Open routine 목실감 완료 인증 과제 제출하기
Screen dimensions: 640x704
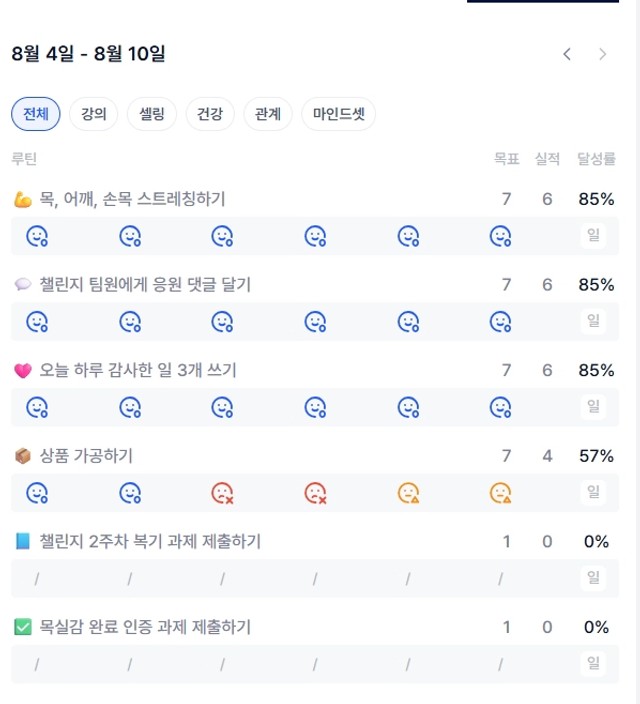point(145,627)
